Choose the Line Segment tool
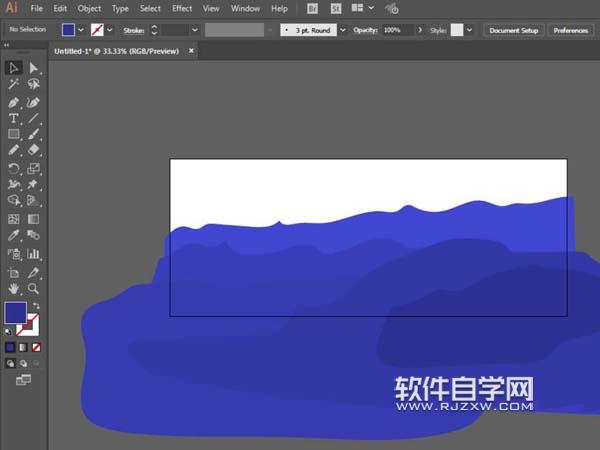Image resolution: width=600 pixels, height=450 pixels. (33, 118)
